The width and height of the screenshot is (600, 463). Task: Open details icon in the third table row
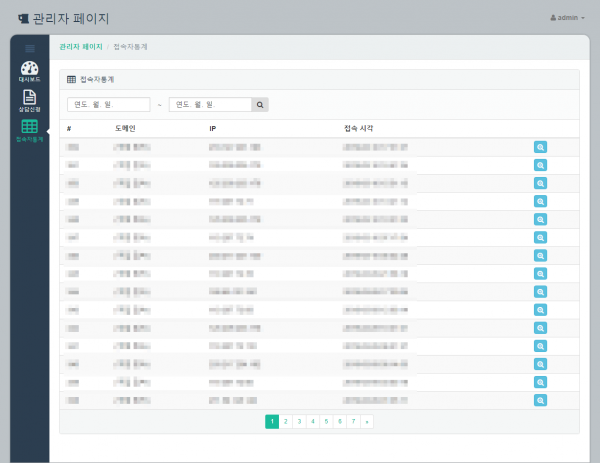[x=540, y=183]
